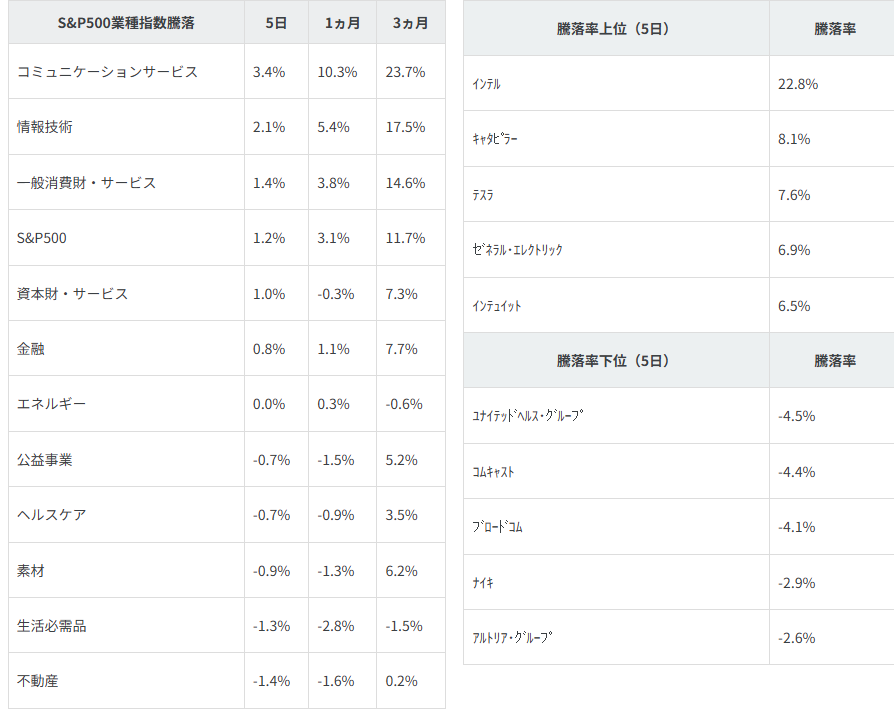The height and width of the screenshot is (724, 894).
Task: Click the 不動産 sector cell
Action: (x=38, y=681)
